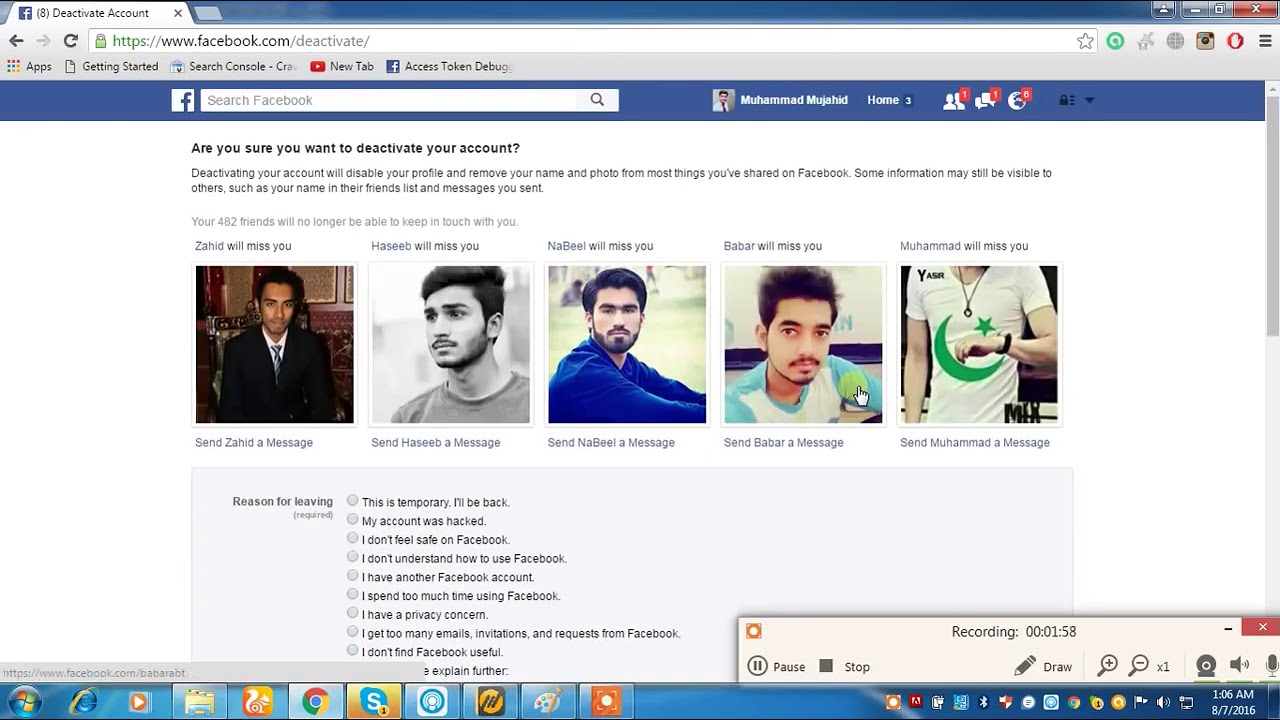This screenshot has height=720, width=1280.
Task: Click the browser address bar URL
Action: (x=241, y=41)
